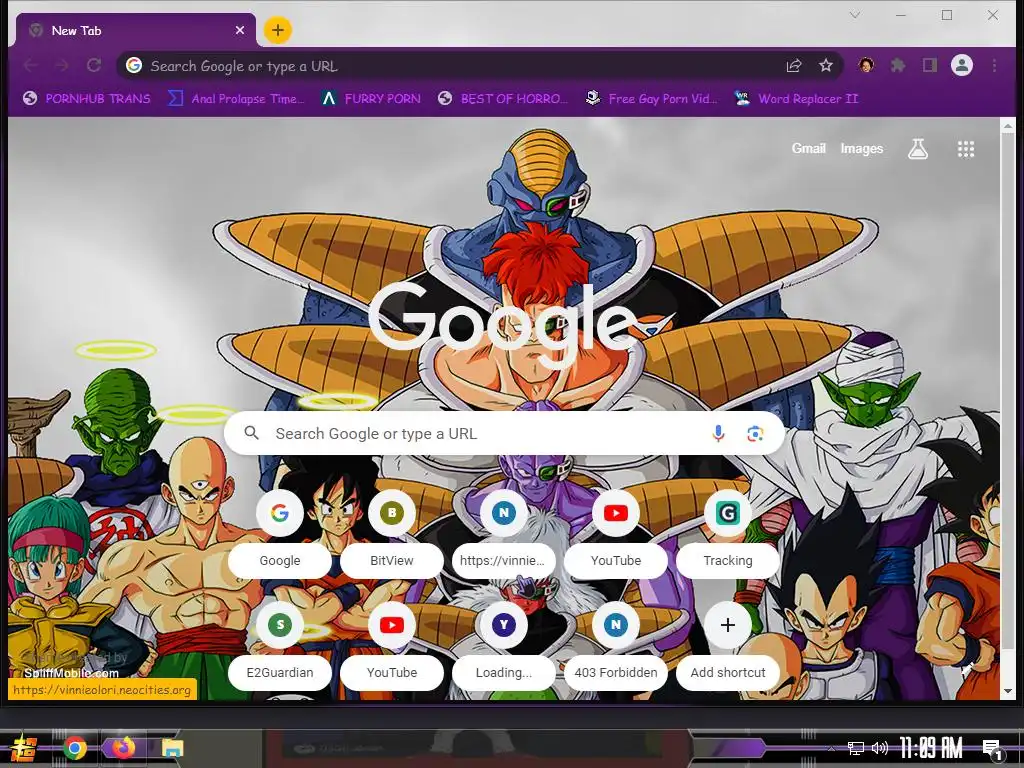
Task: Open the BEST OF HORRO... bookmark
Action: coord(503,99)
